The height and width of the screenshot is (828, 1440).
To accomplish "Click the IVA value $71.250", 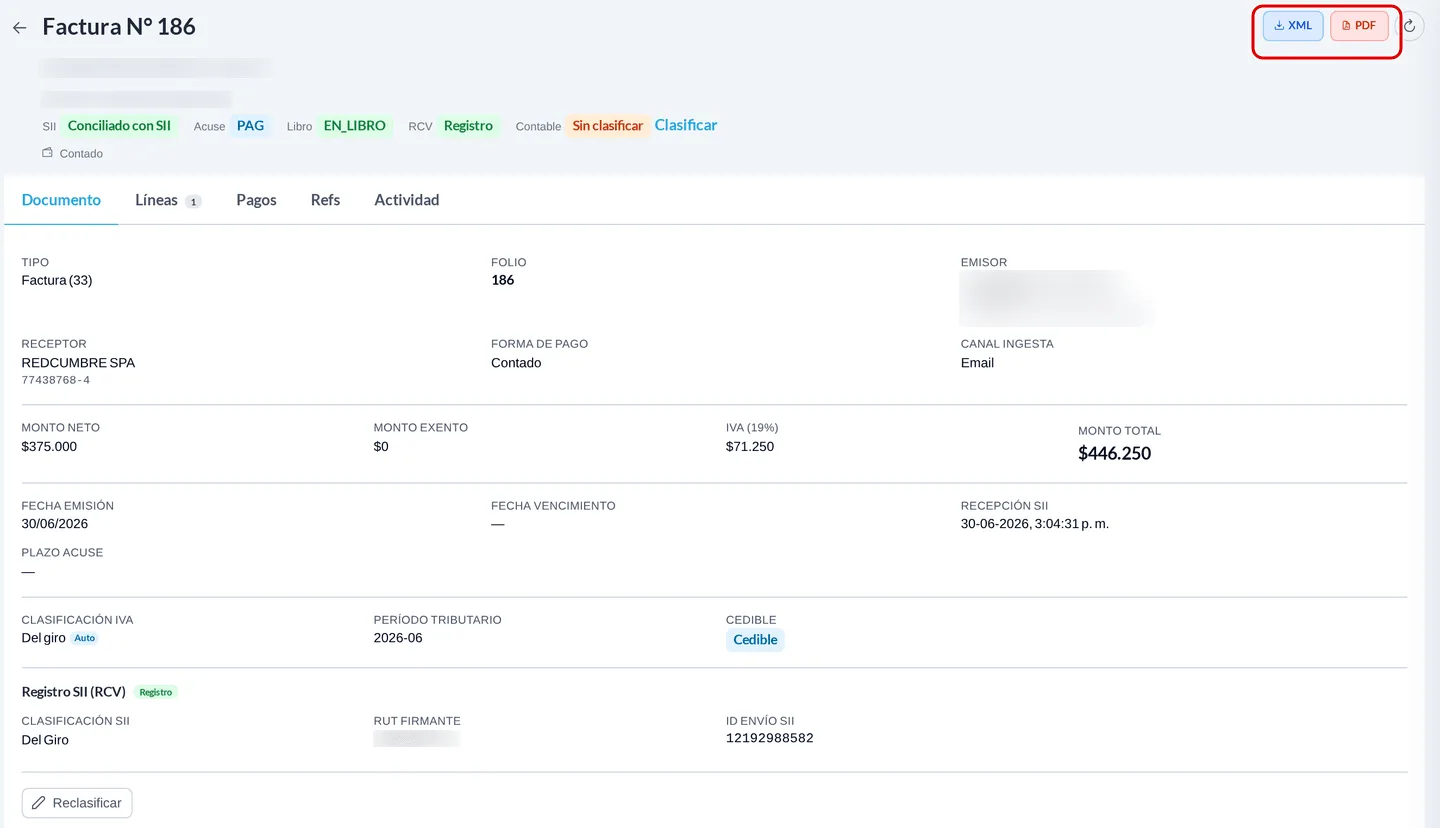I will [x=750, y=447].
